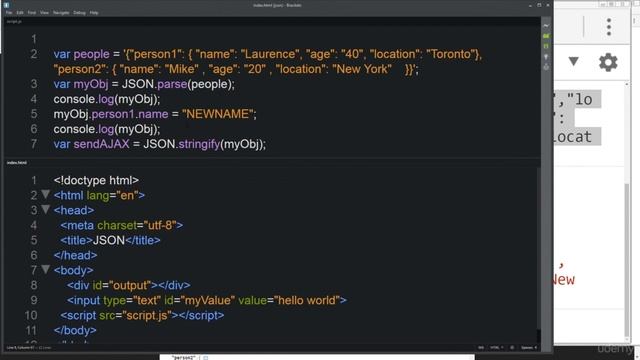This screenshot has width=640, height=360.
Task: Click the green brackets icon in right sidebar
Action: click(546, 46)
